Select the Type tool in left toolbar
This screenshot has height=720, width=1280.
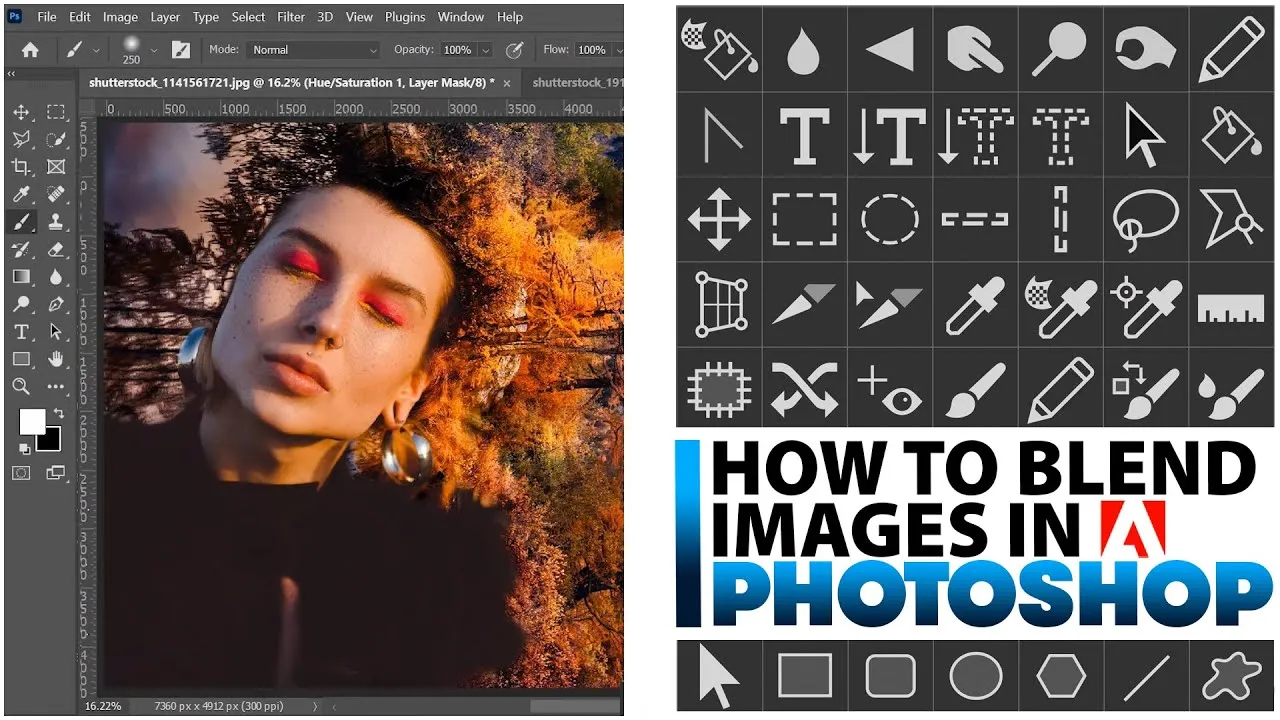21,331
